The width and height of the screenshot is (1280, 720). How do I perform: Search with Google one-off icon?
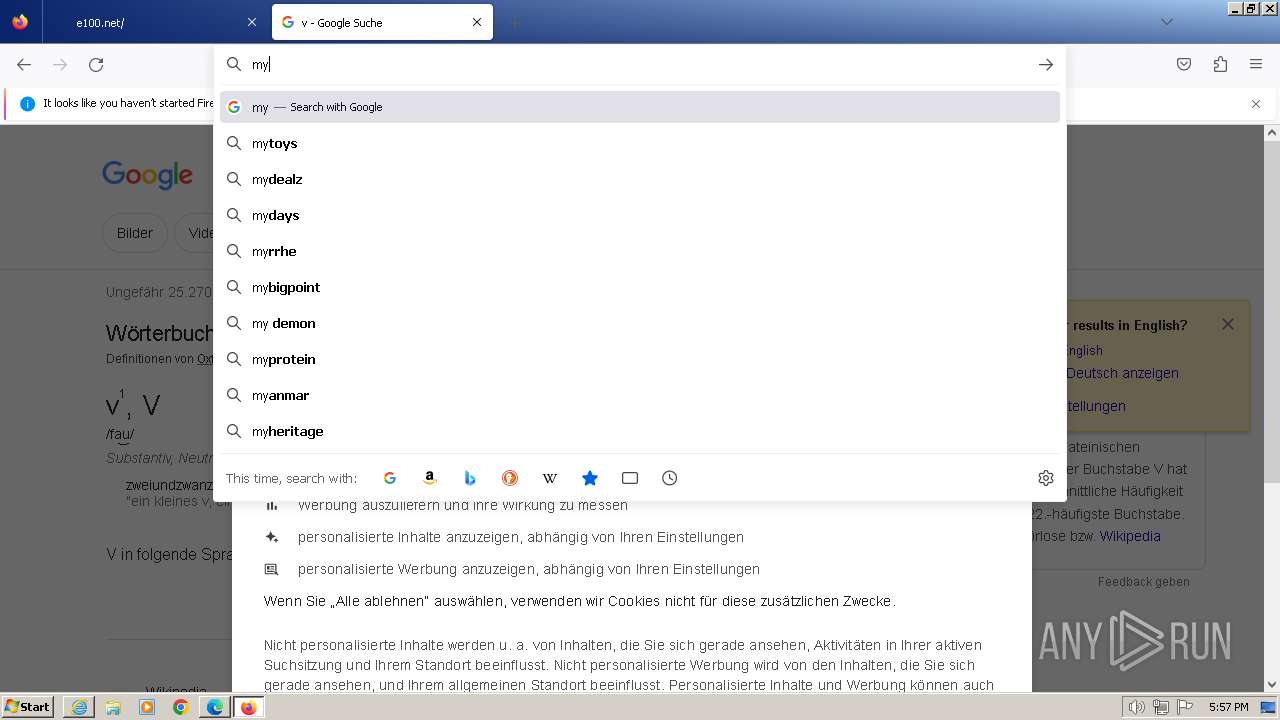pyautogui.click(x=390, y=478)
